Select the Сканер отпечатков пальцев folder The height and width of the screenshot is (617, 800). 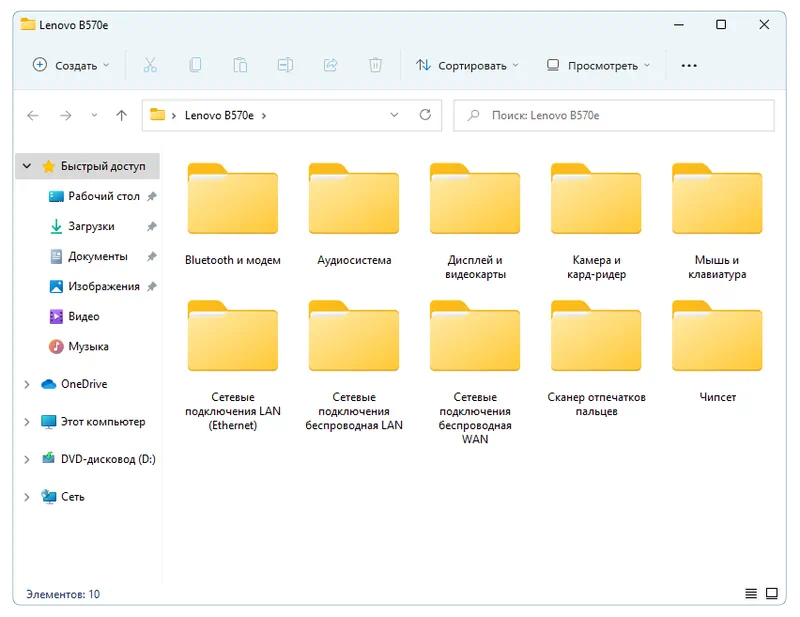coord(596,359)
